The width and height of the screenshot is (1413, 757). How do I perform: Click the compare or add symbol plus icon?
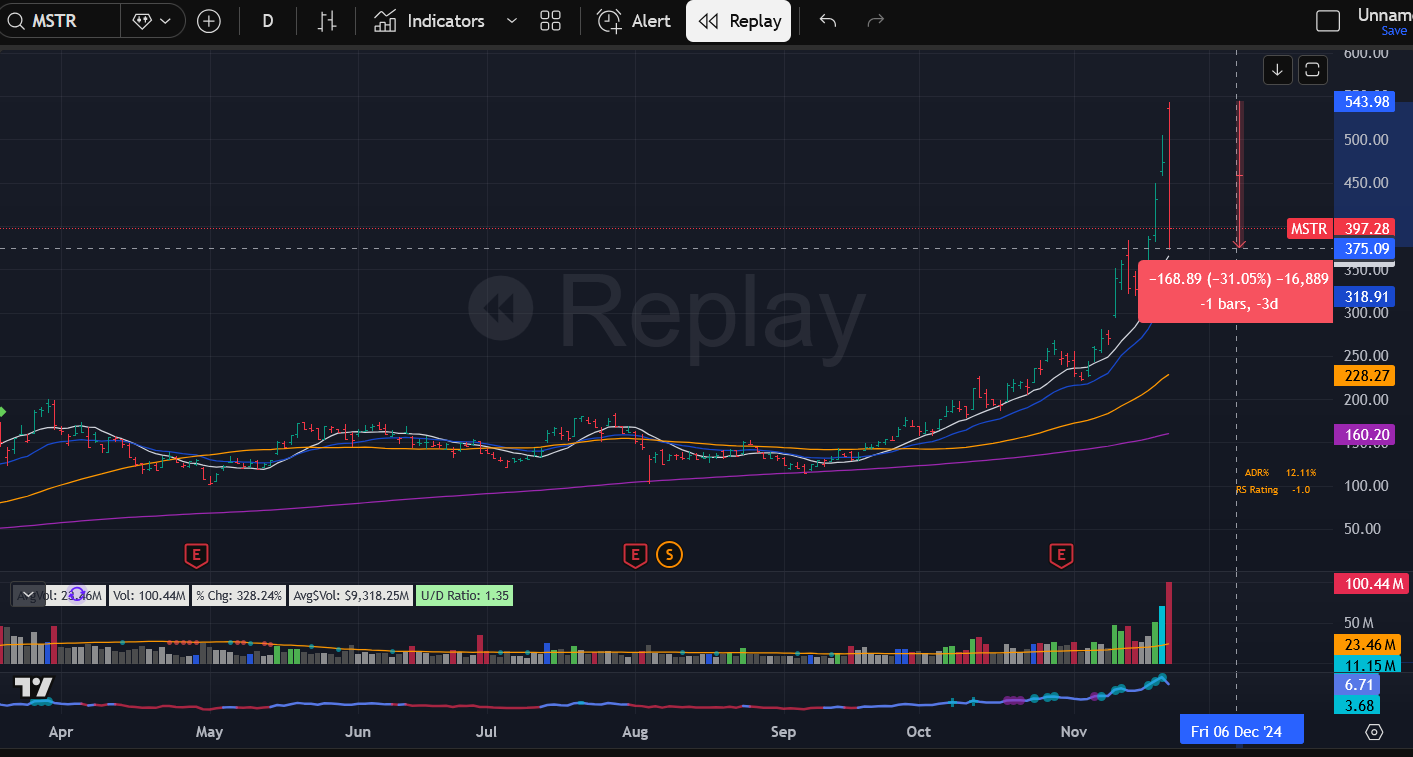pos(209,21)
